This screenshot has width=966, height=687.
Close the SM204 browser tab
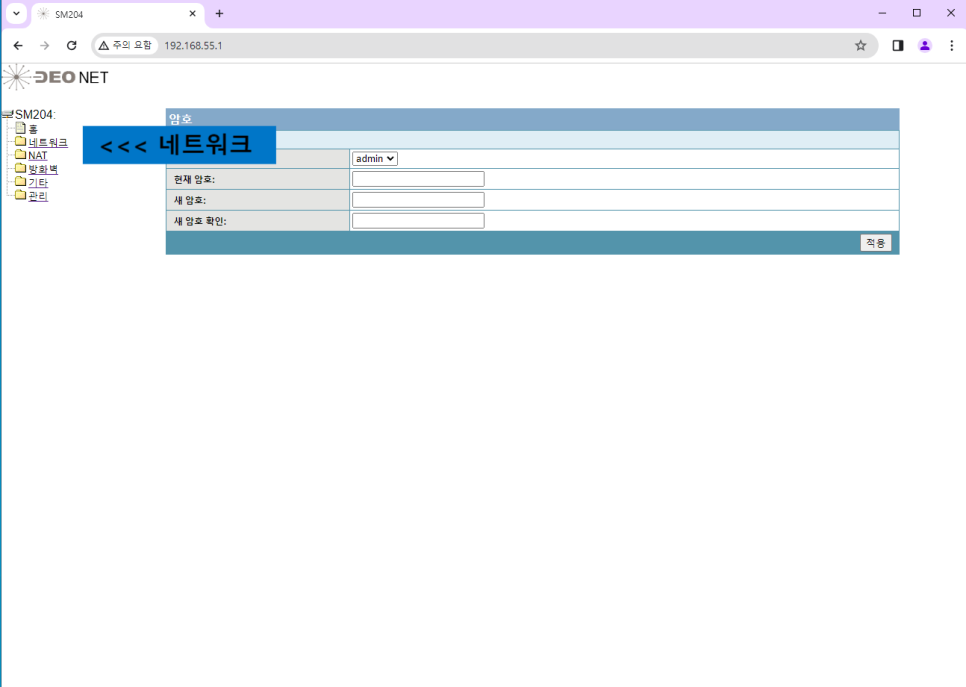pos(192,14)
